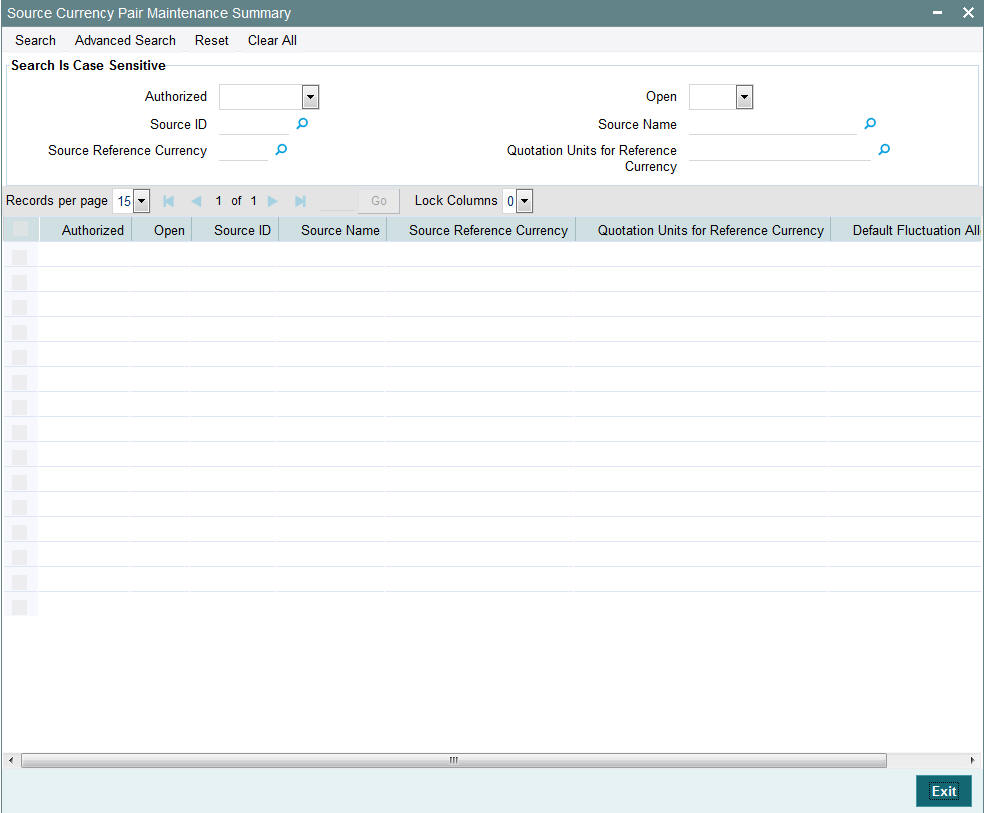Image resolution: width=984 pixels, height=813 pixels.
Task: Open Quotation Units for Reference Currency lookup icon
Action: coord(884,149)
